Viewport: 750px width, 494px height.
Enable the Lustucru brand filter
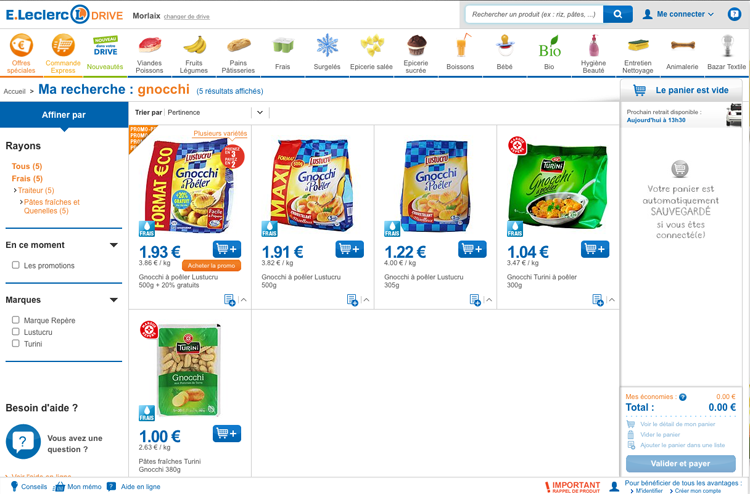point(16,331)
